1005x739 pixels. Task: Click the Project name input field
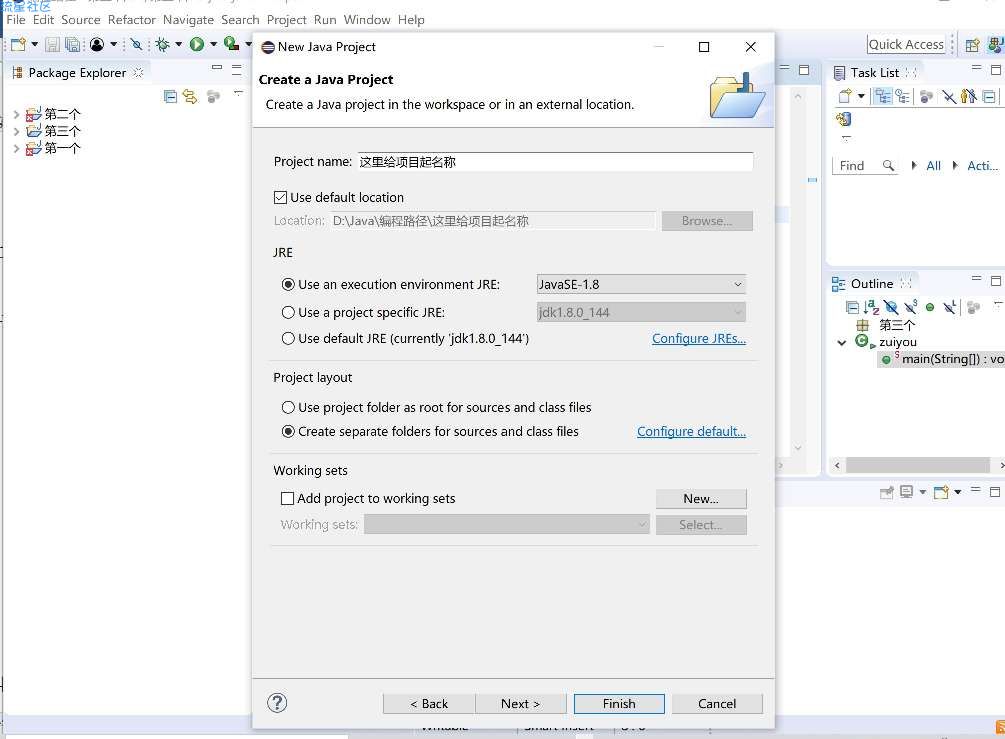point(554,162)
